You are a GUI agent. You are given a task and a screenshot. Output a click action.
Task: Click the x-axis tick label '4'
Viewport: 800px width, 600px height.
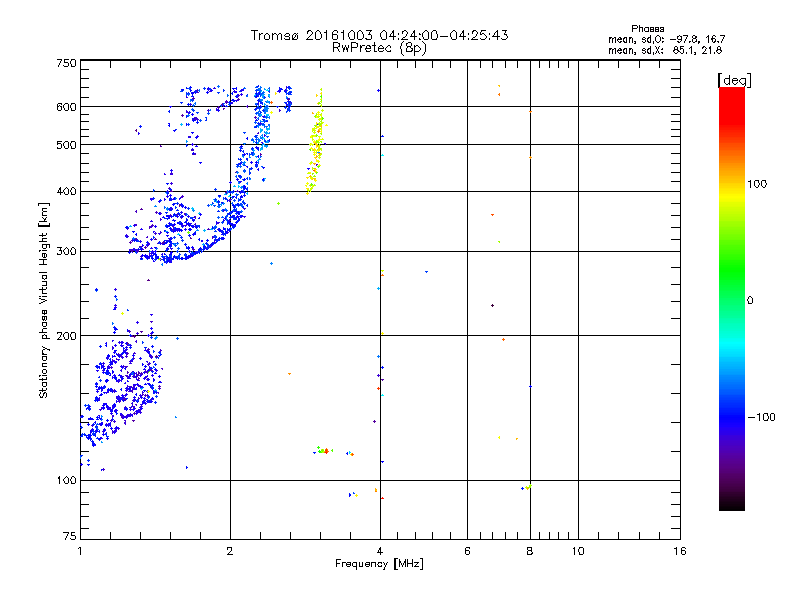coord(380,551)
